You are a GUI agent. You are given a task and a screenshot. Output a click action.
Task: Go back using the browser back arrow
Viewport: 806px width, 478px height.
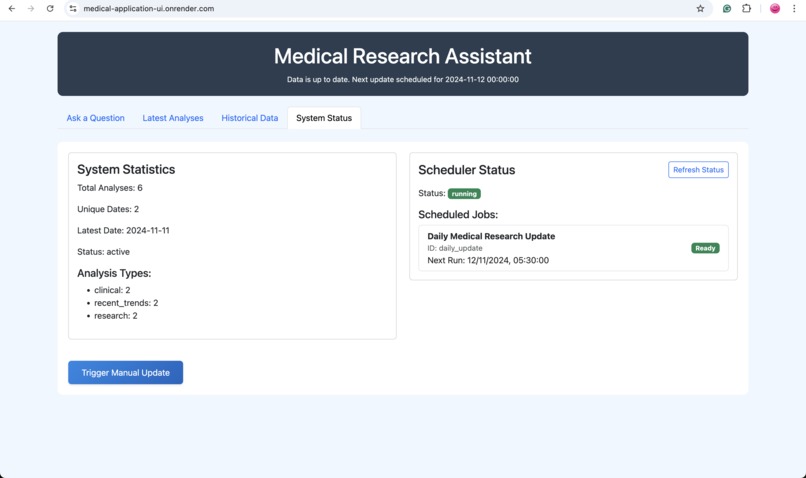click(x=12, y=9)
